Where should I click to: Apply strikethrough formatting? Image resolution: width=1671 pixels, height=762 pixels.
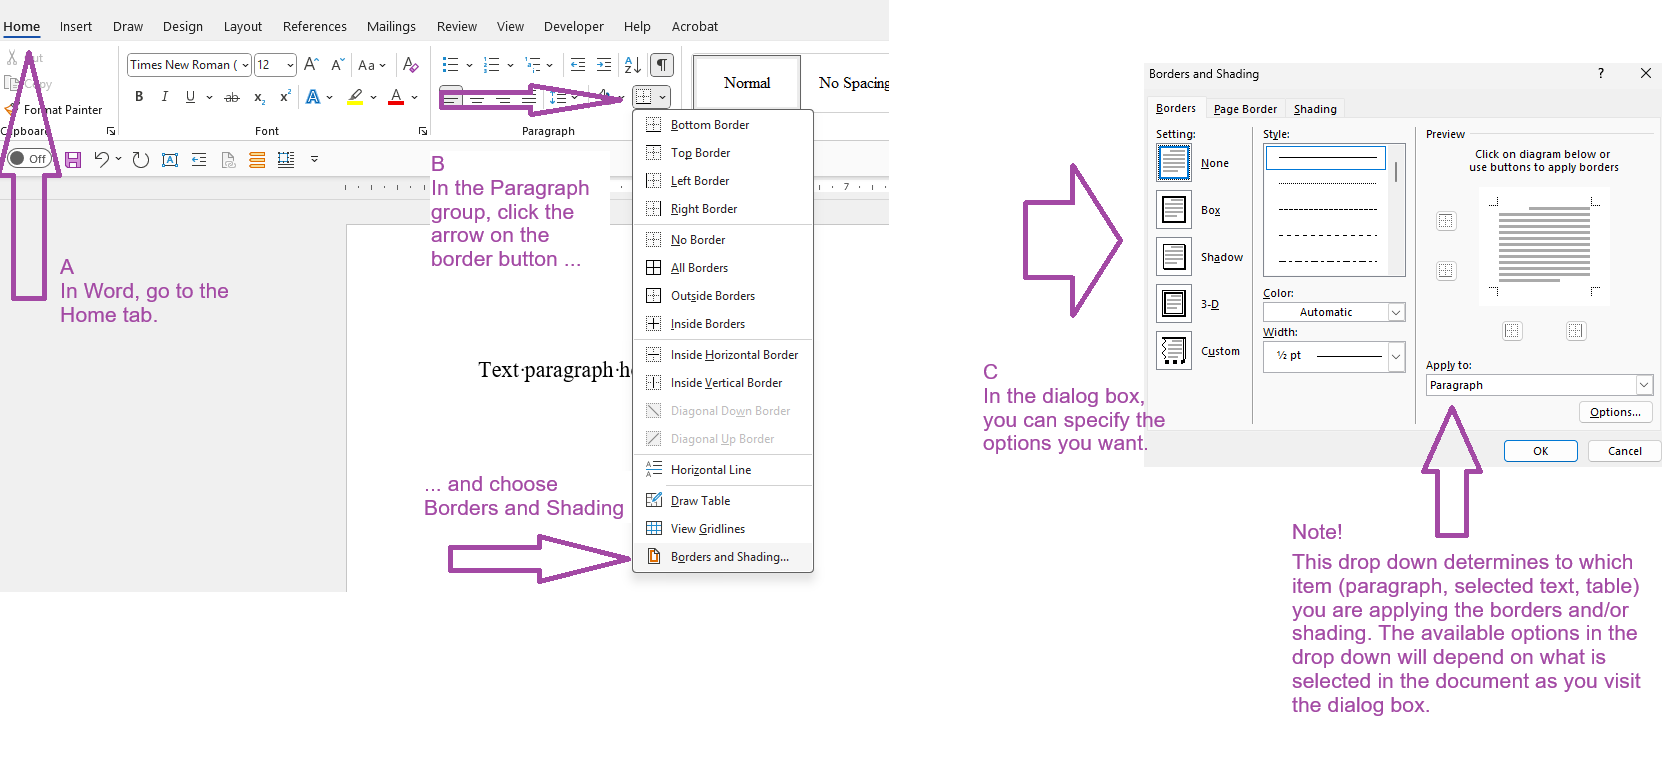click(x=232, y=97)
